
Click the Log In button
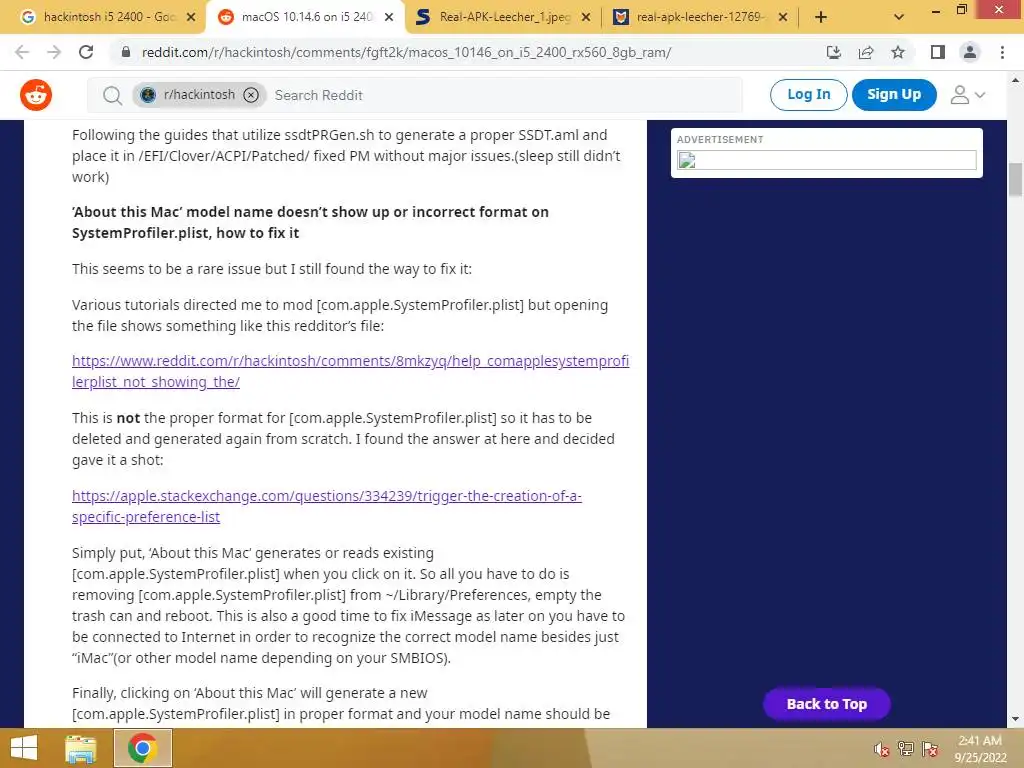tap(808, 95)
